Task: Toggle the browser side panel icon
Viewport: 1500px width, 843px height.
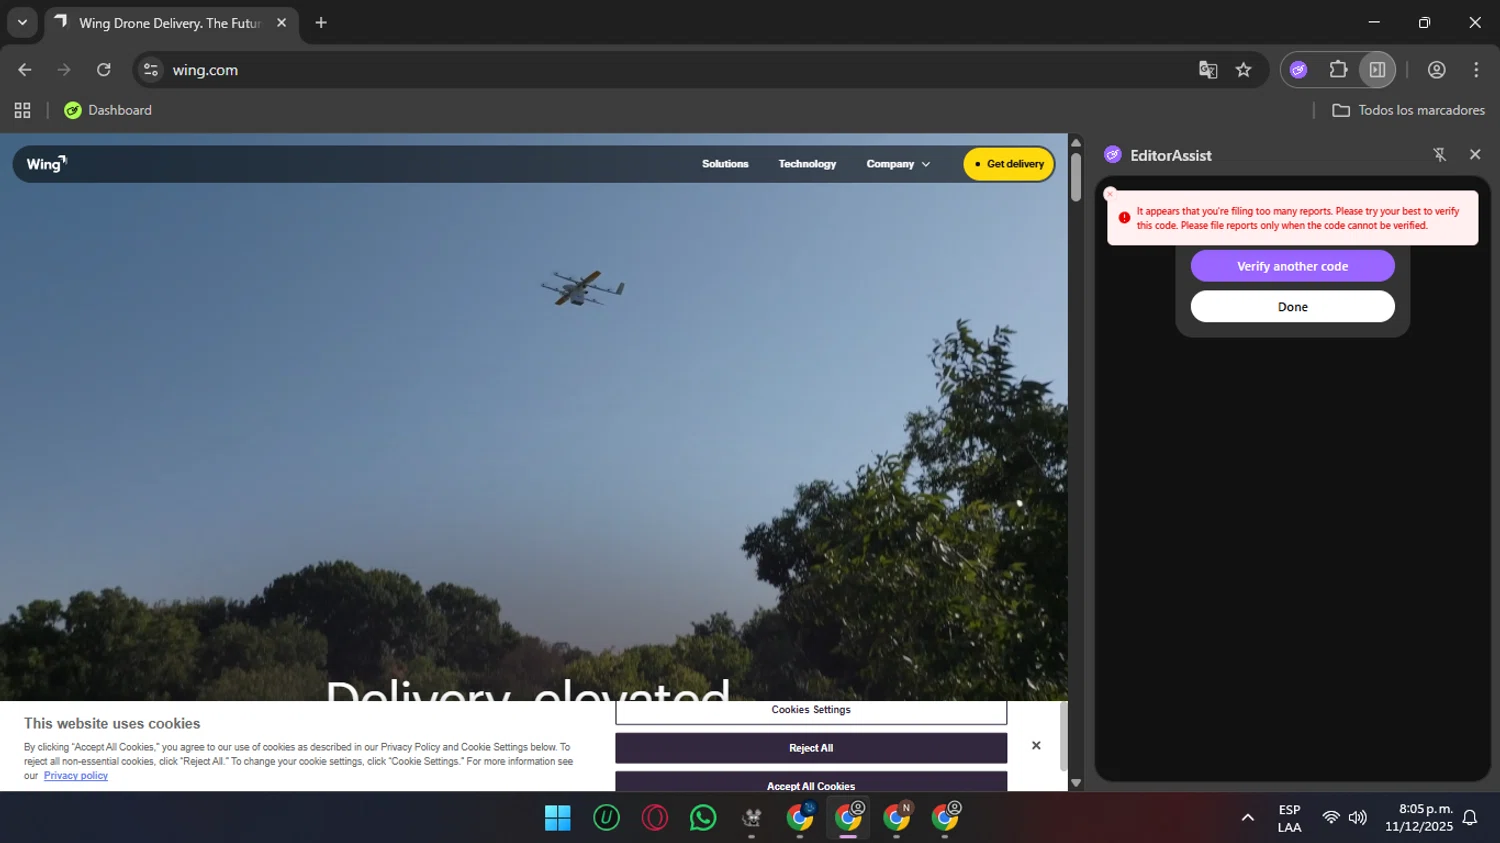Action: point(1377,70)
